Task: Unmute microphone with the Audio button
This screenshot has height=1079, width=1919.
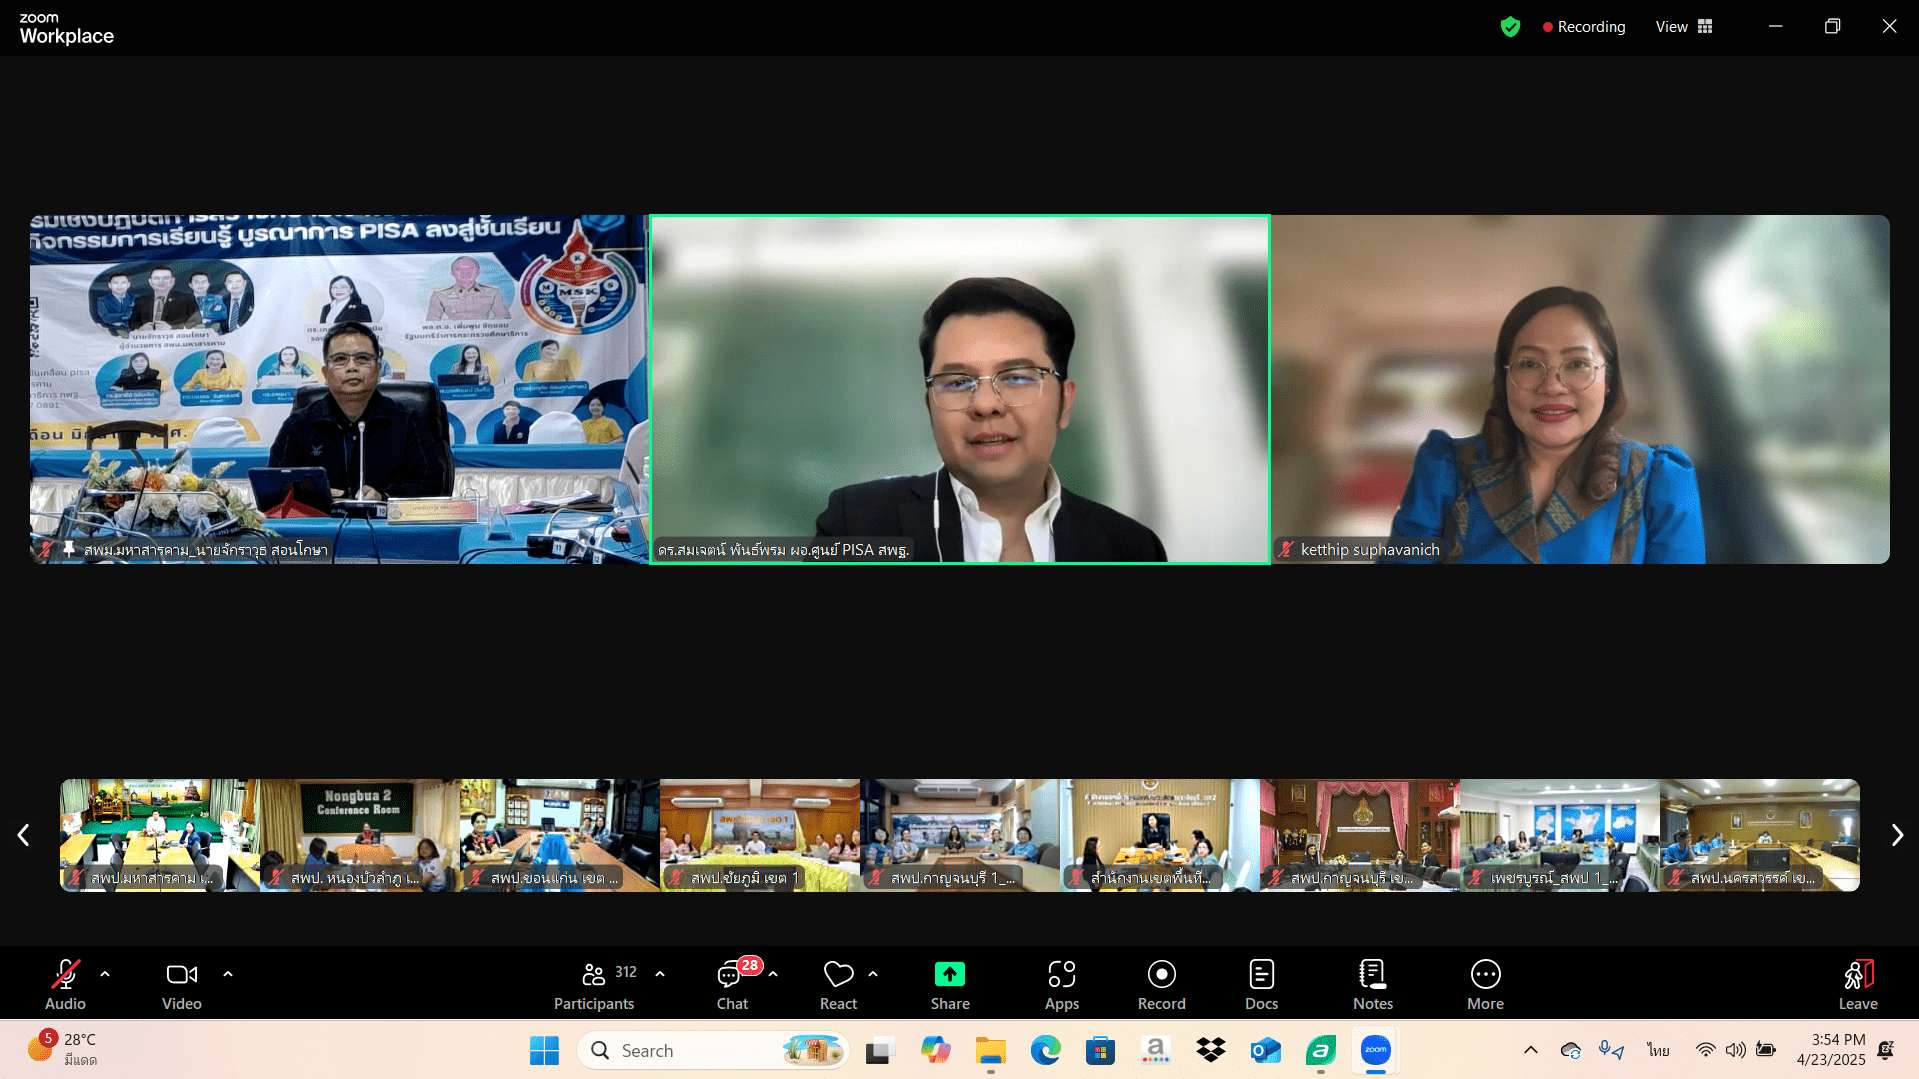Action: click(x=65, y=984)
